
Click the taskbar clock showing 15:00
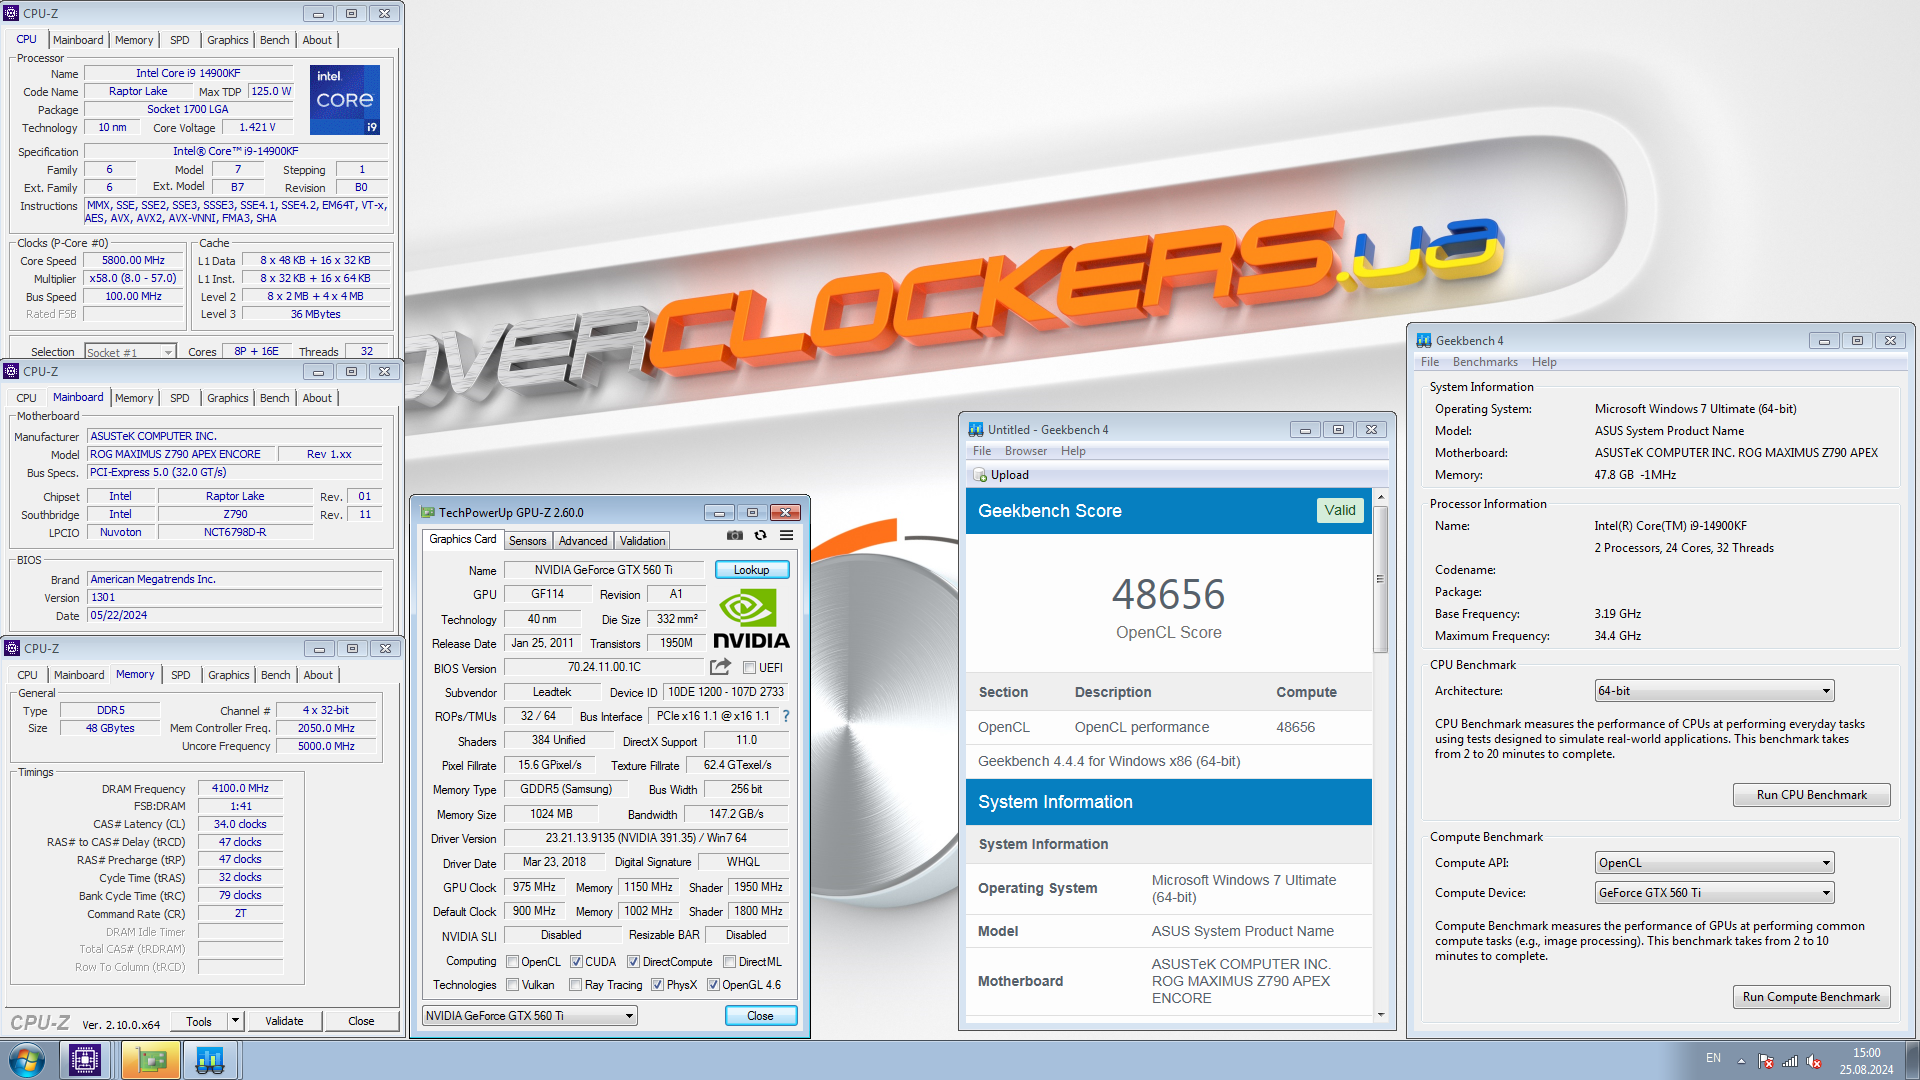coord(1866,1061)
